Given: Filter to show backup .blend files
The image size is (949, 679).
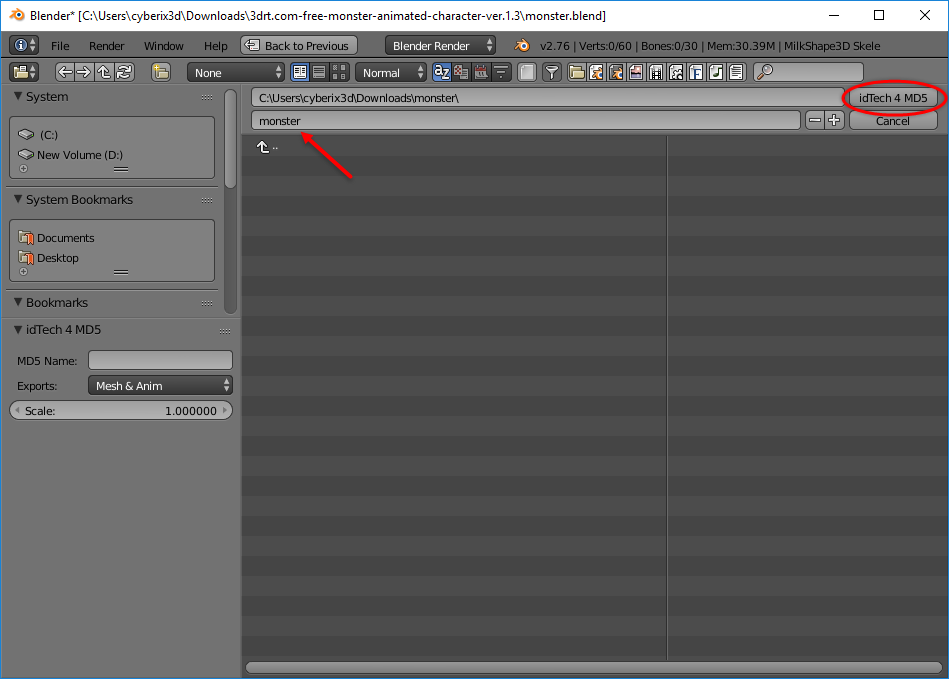Looking at the screenshot, I should tap(616, 72).
